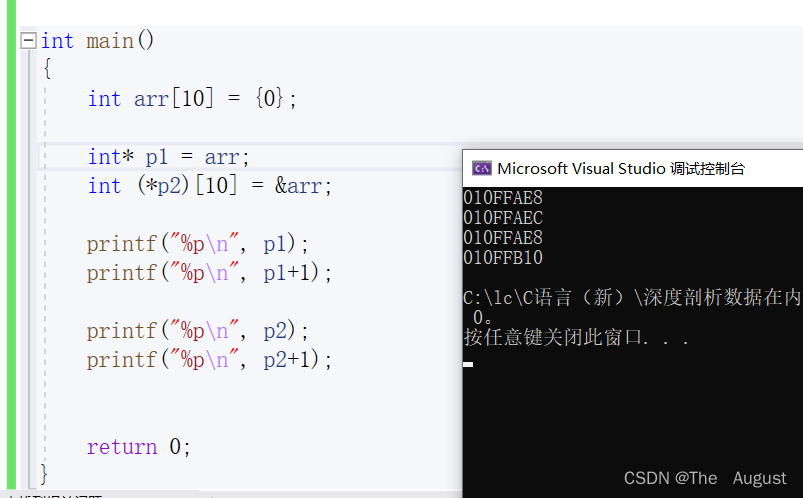This screenshot has width=803, height=498.
Task: Click the console file path line
Action: [x=632, y=297]
